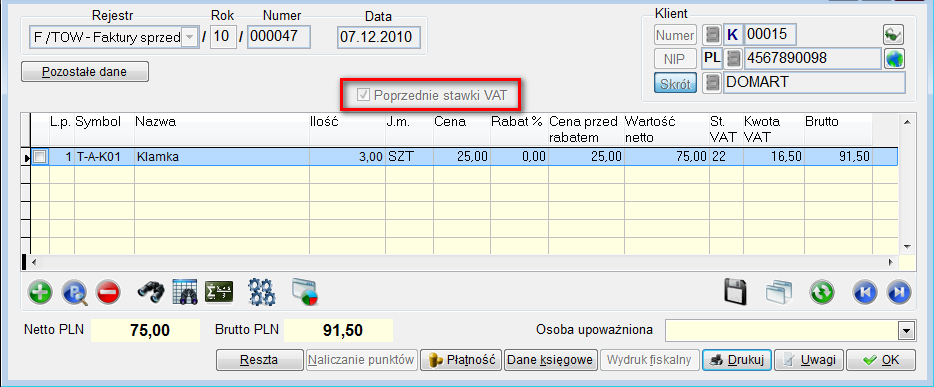Viewport: 934px width, 387px height.
Task: Click the green glasses icon in Klient panel
Action: [893, 35]
